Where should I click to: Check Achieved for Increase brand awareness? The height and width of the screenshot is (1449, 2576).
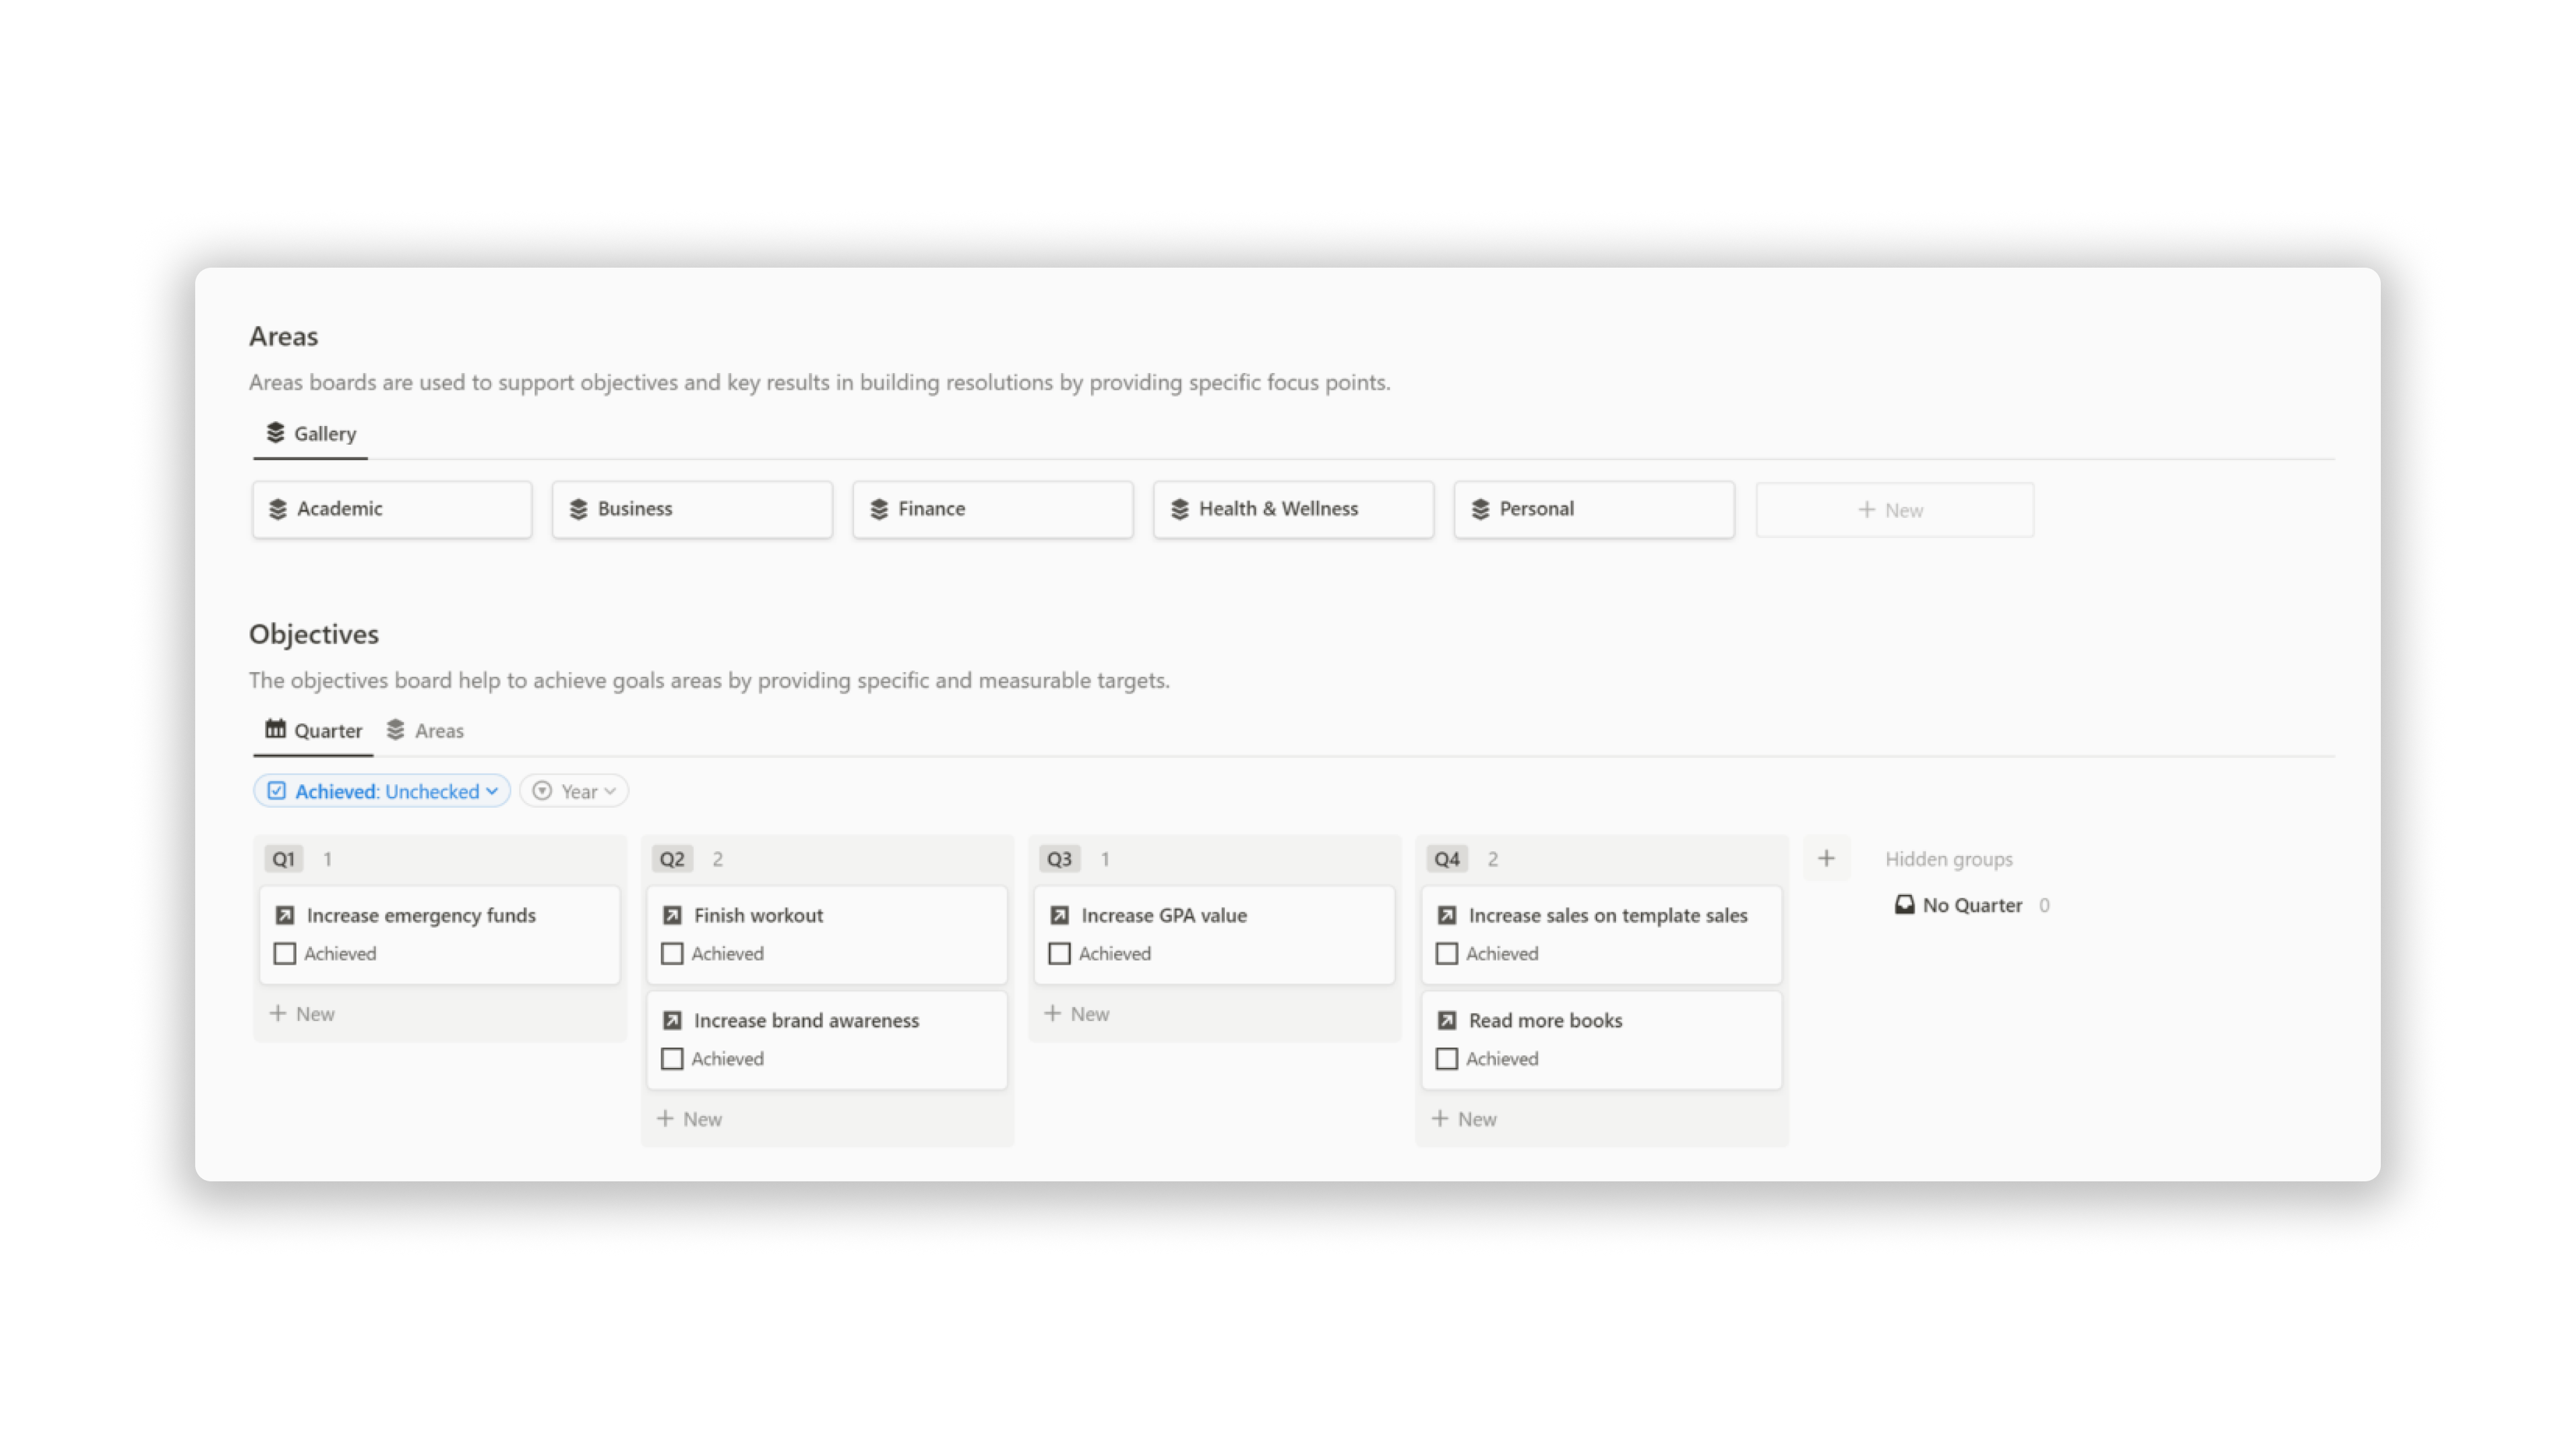672,1058
